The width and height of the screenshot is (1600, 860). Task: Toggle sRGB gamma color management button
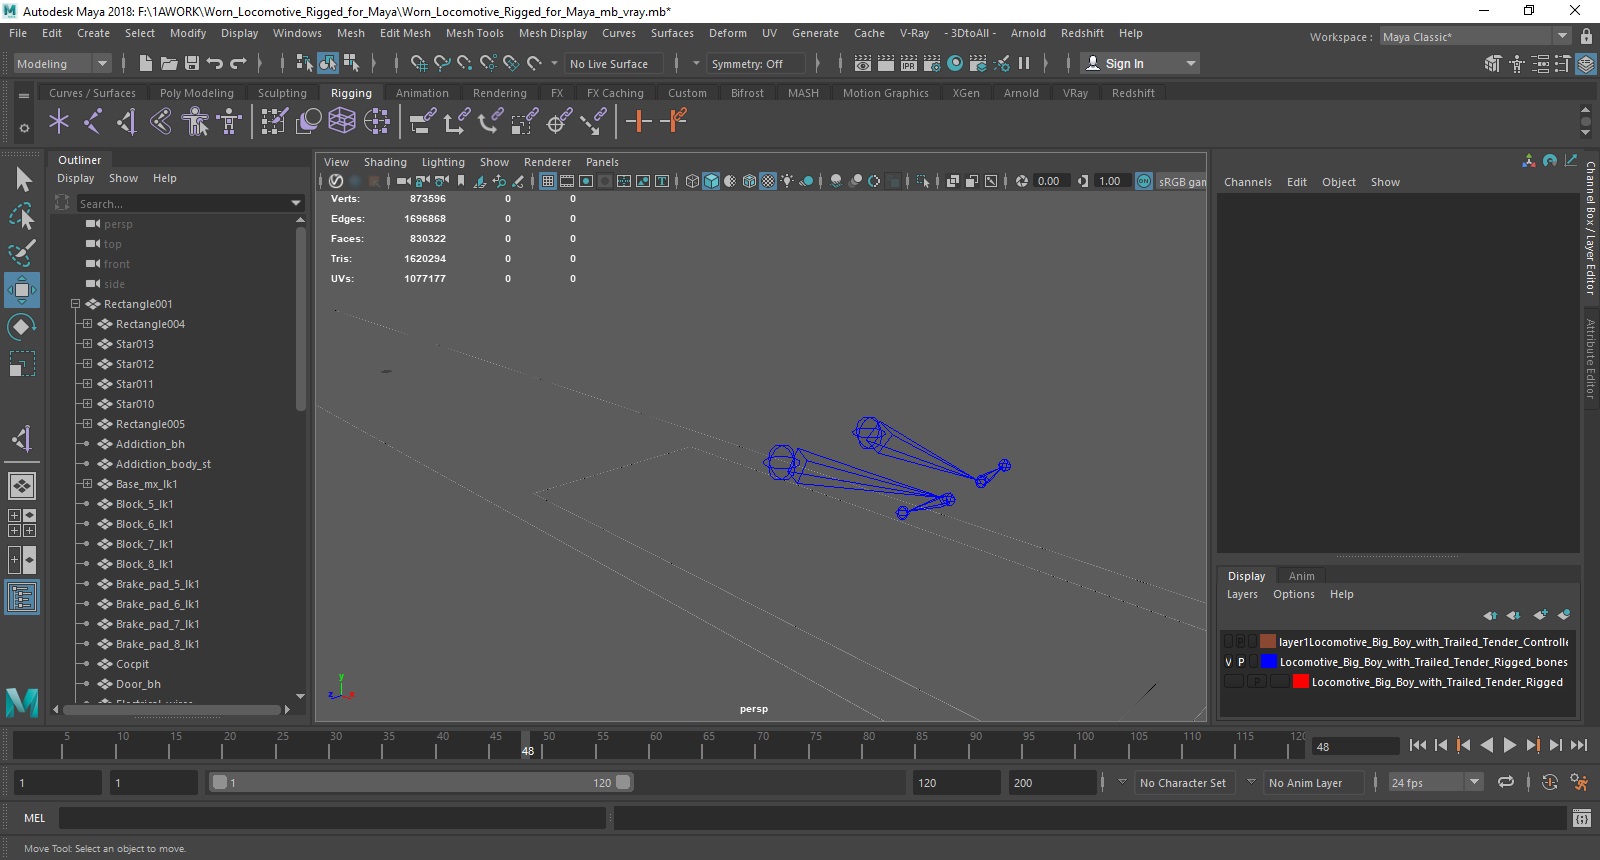[1144, 181]
